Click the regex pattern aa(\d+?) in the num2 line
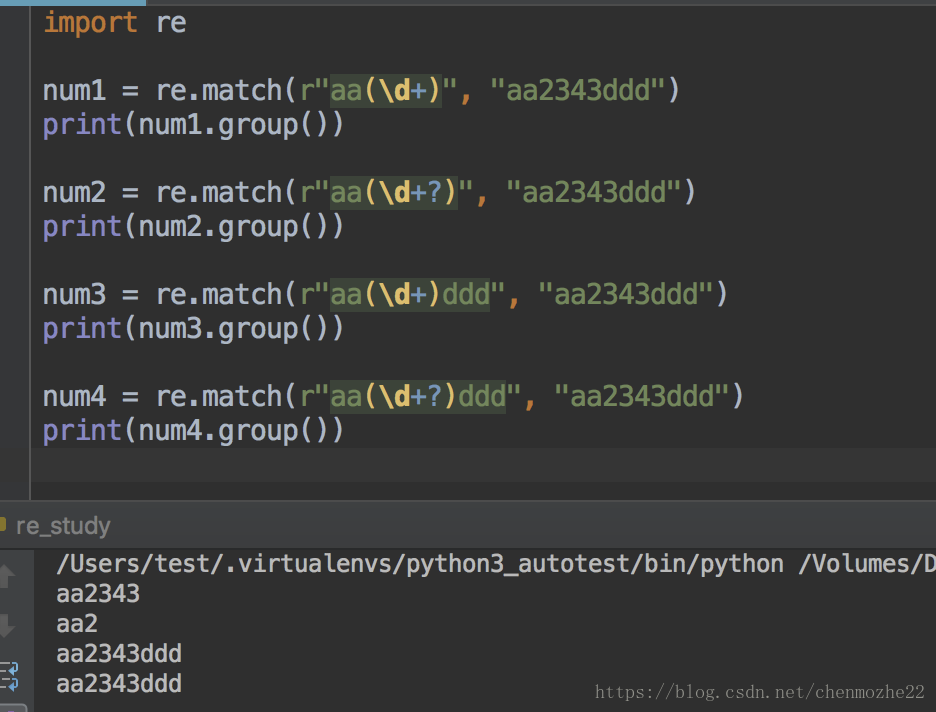The width and height of the screenshot is (936, 712). pyautogui.click(x=394, y=193)
